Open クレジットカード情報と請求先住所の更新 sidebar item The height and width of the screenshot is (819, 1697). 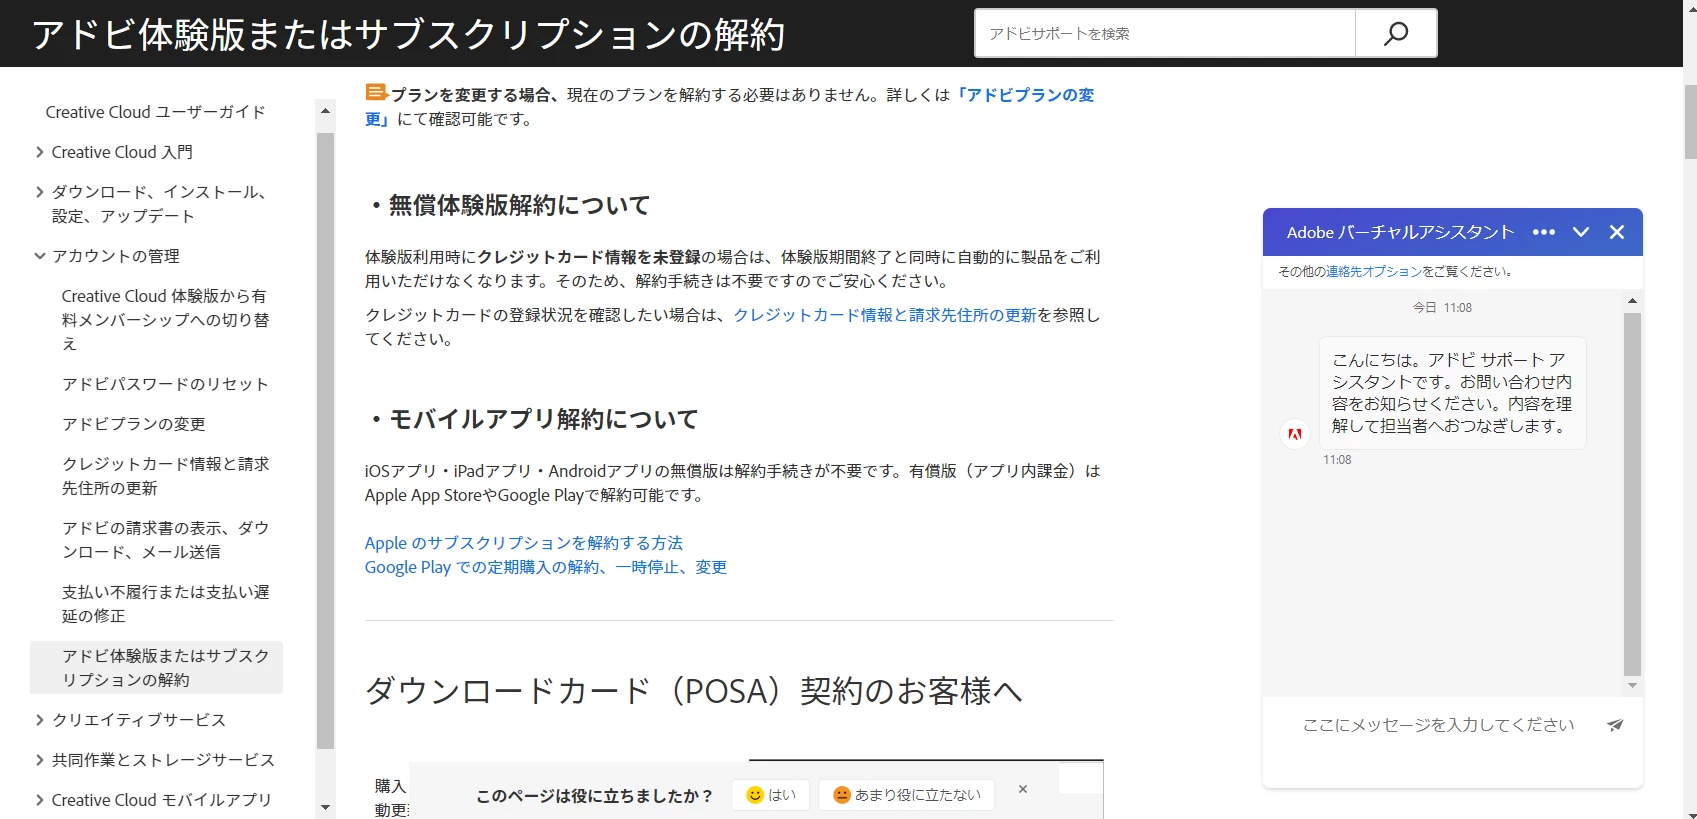(x=165, y=476)
